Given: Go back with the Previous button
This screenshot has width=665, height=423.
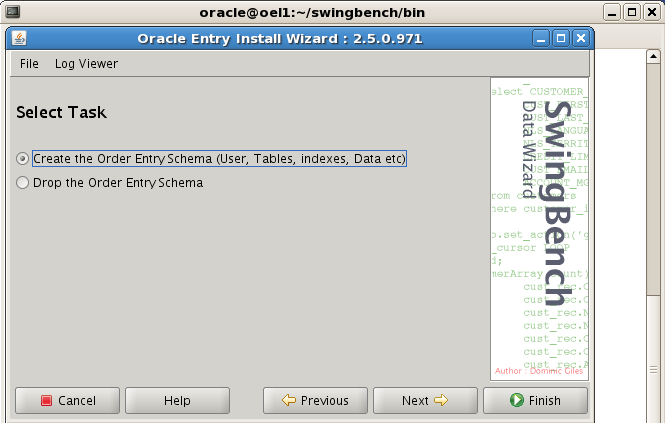Looking at the screenshot, I should pos(315,401).
